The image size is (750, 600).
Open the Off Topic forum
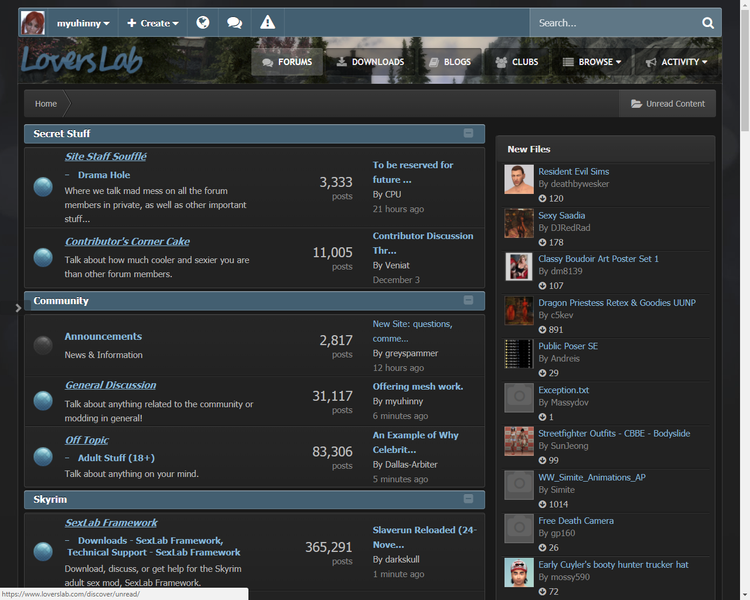point(87,440)
